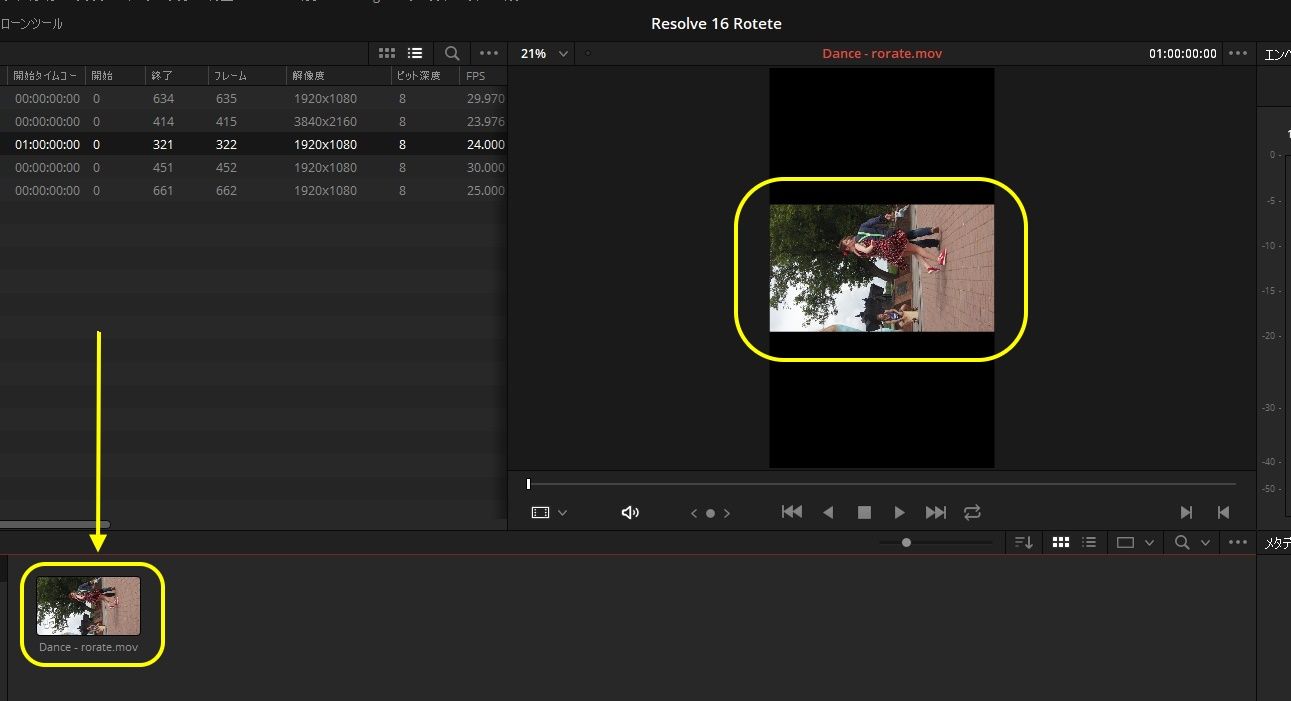Toggle grid view in the bottom media pool toolbar
Screen dimensions: 1291x701
click(x=1060, y=541)
